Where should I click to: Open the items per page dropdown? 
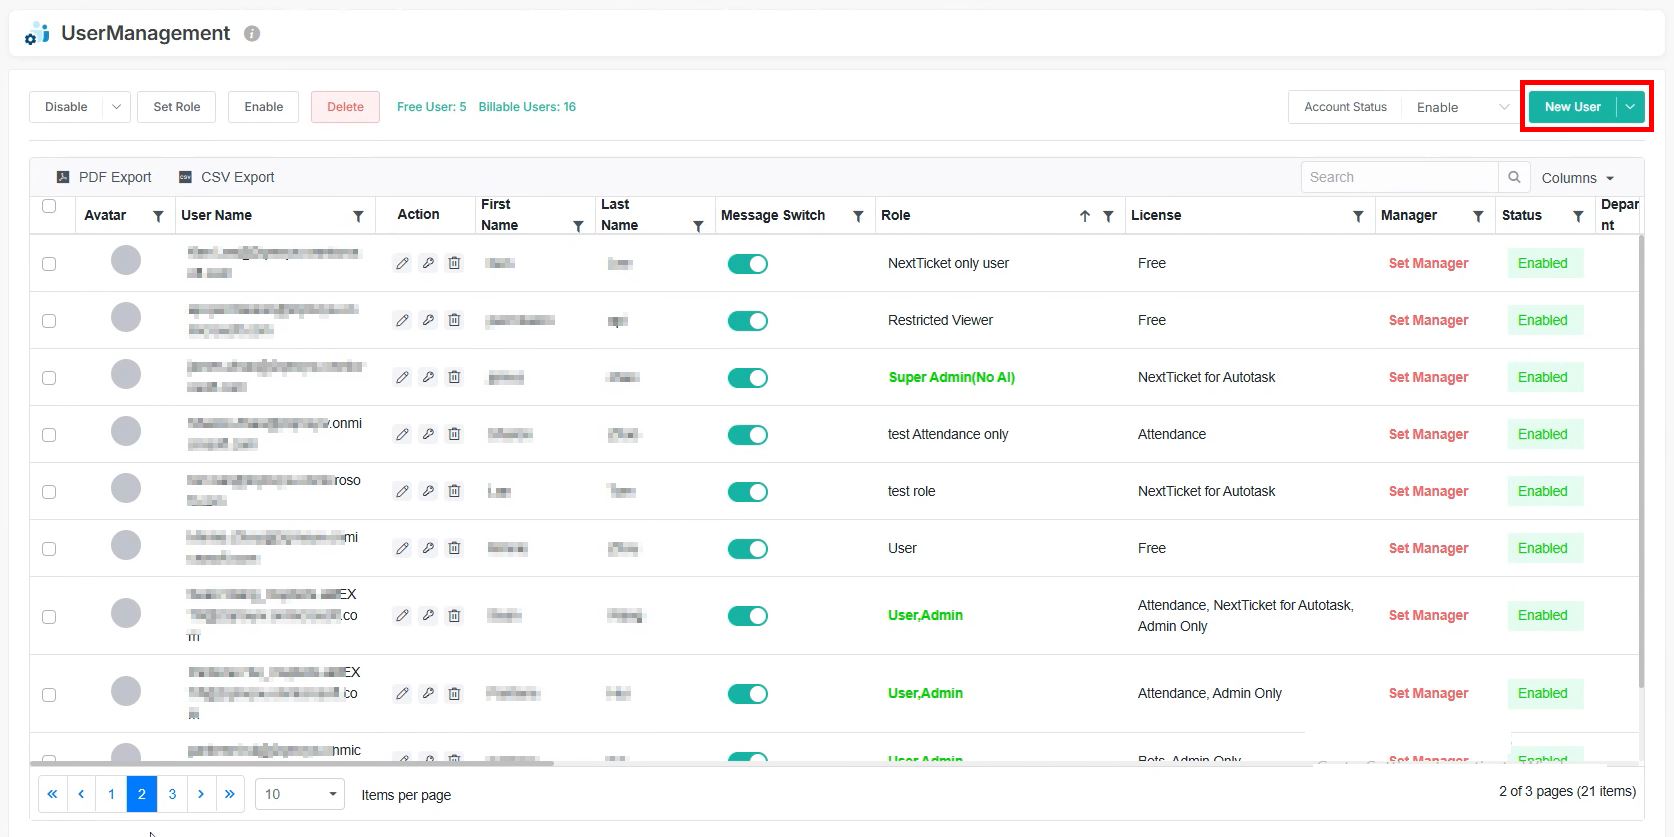[x=299, y=794]
